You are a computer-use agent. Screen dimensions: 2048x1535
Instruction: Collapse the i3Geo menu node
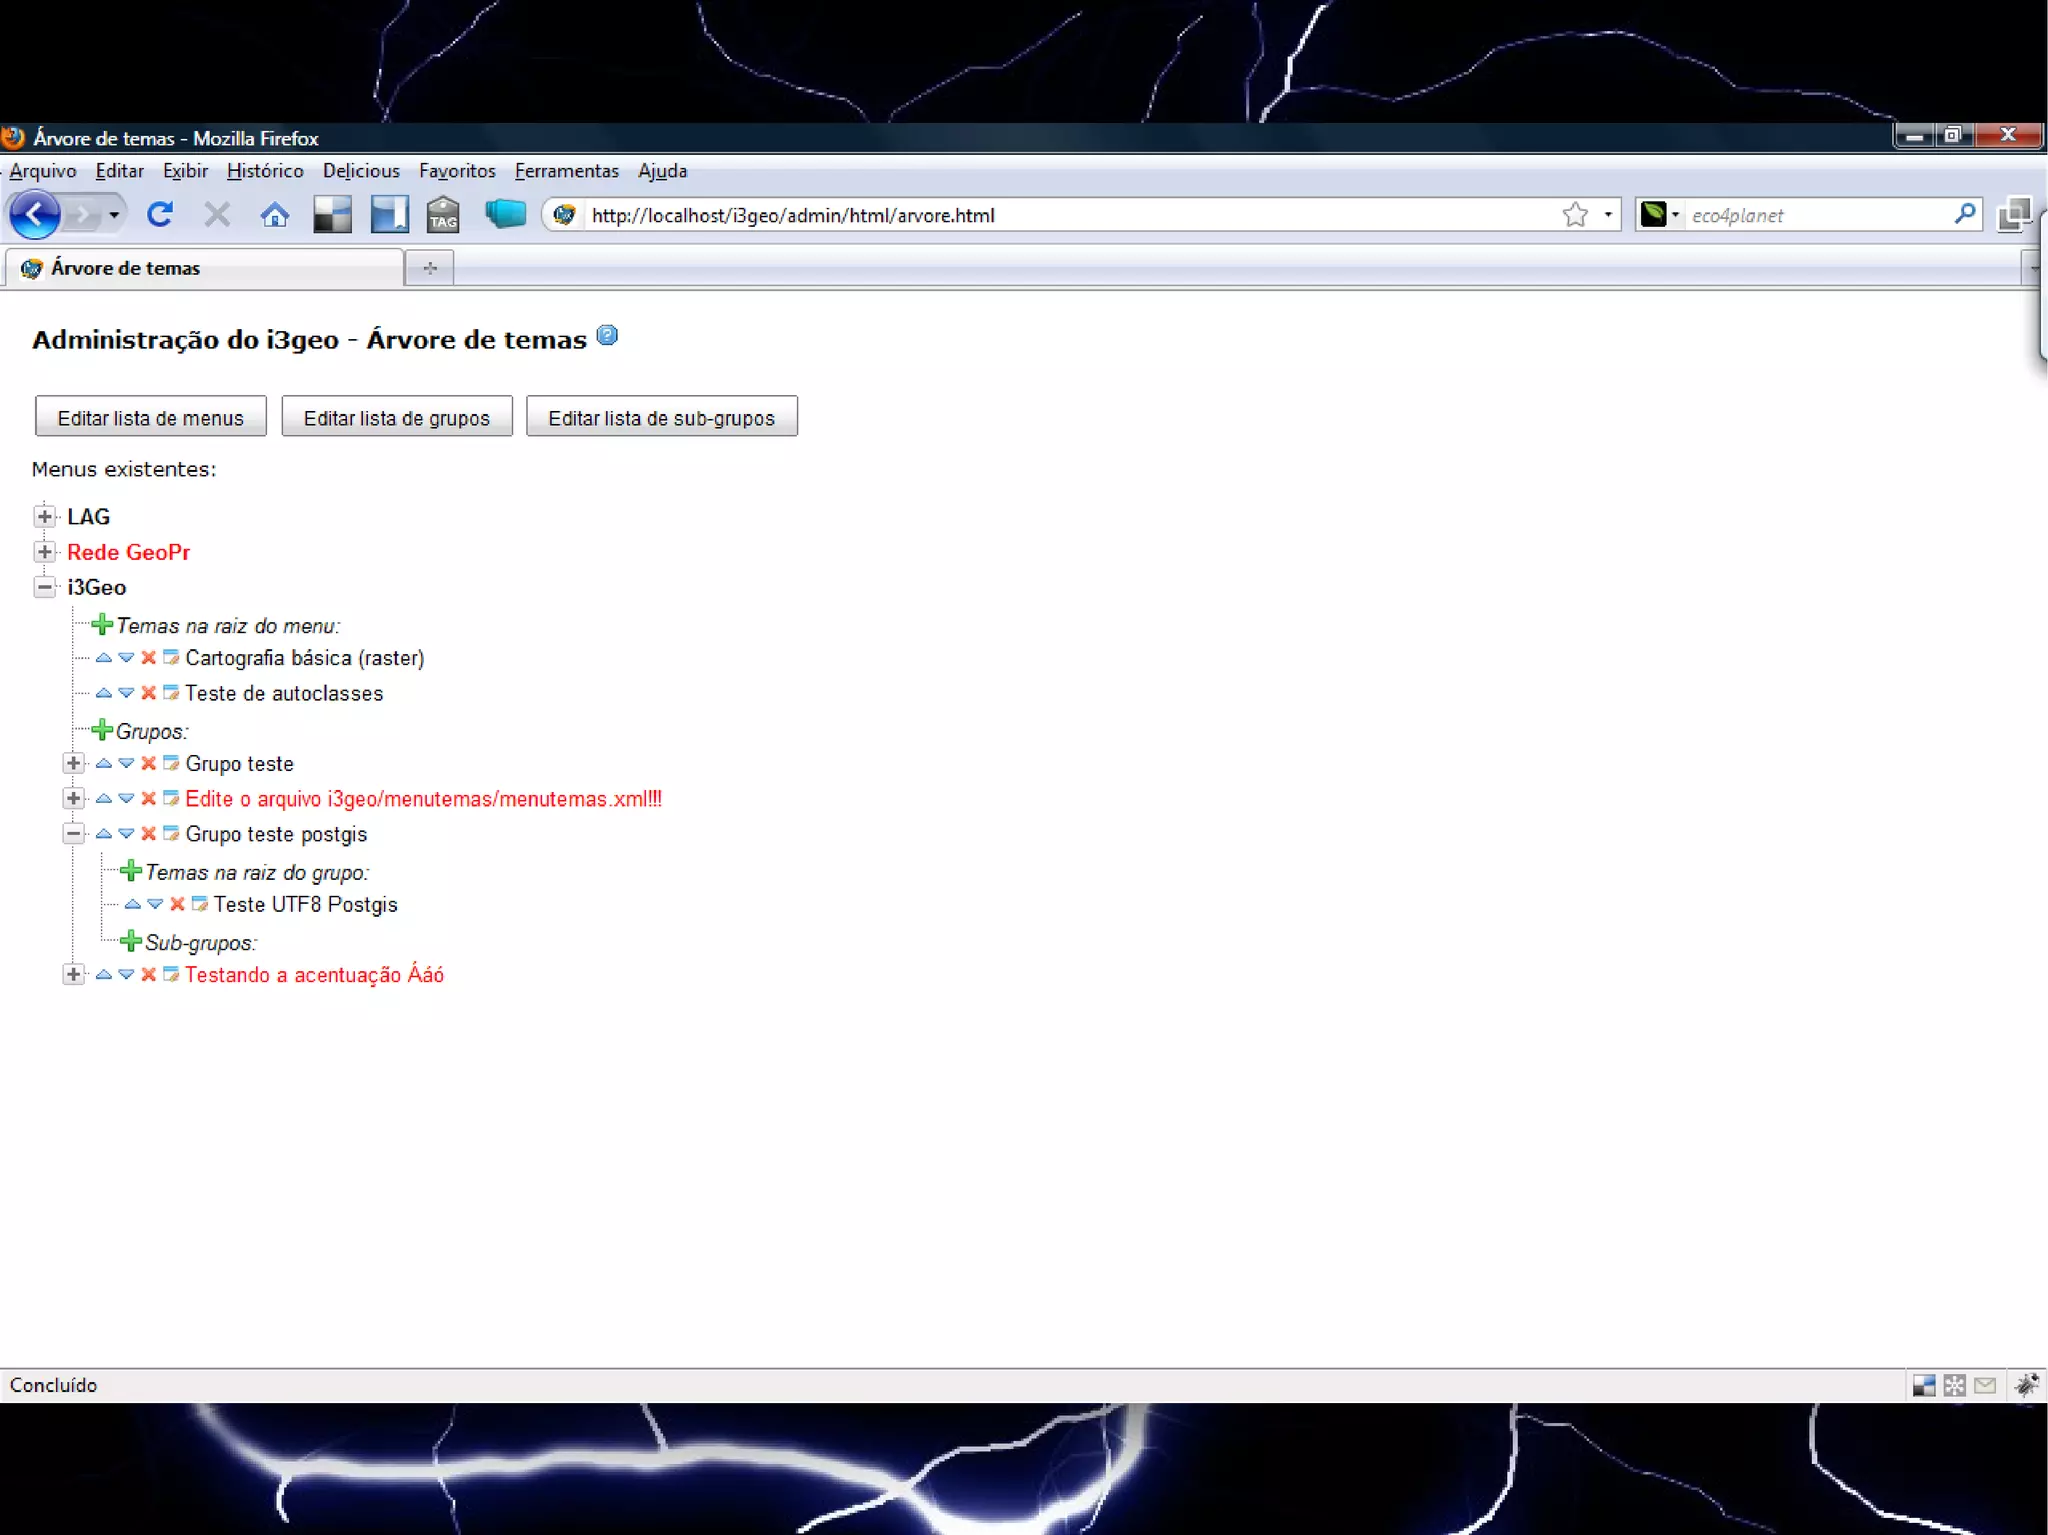click(x=44, y=587)
